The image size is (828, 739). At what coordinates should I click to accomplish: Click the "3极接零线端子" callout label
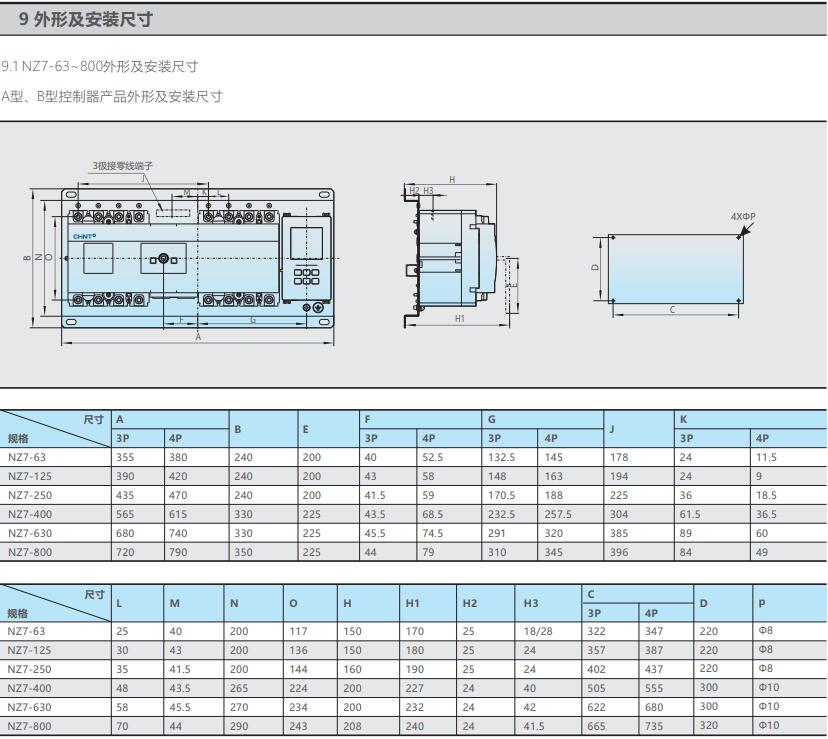(x=123, y=166)
